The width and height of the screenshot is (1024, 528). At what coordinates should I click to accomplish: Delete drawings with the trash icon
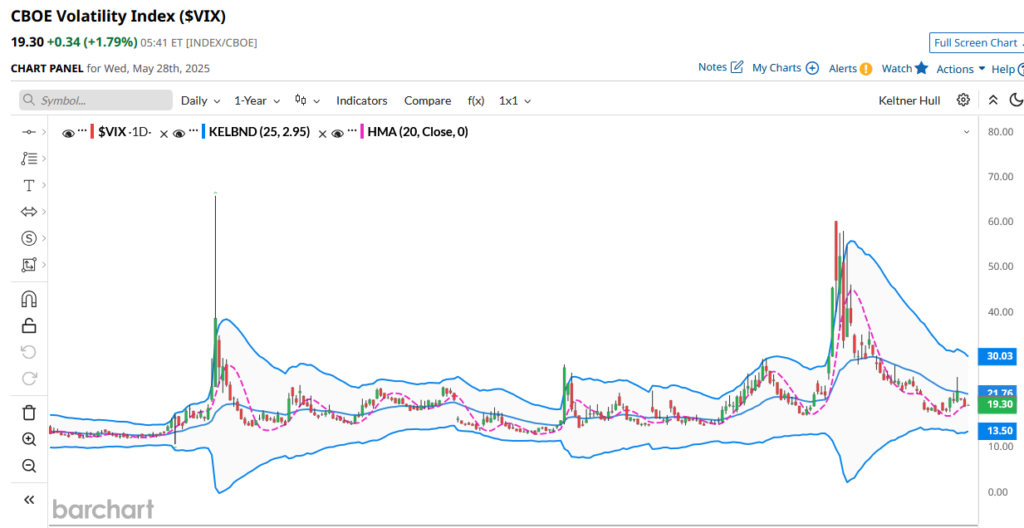pos(29,412)
